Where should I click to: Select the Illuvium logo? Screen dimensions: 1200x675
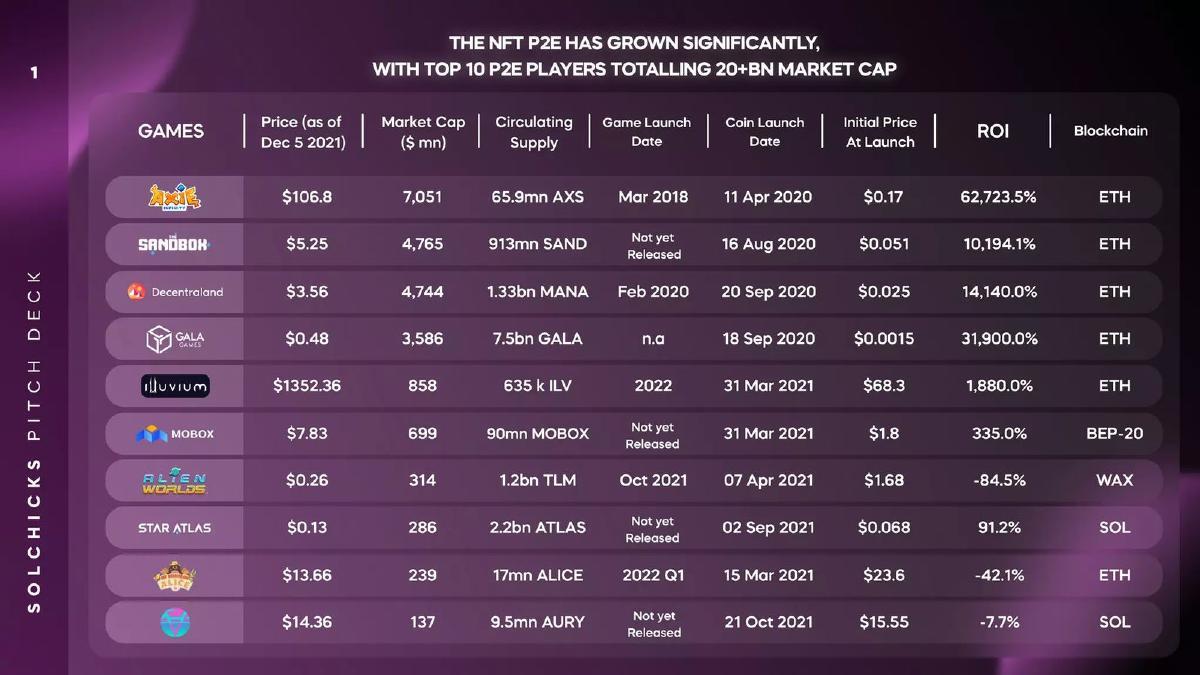tap(175, 386)
